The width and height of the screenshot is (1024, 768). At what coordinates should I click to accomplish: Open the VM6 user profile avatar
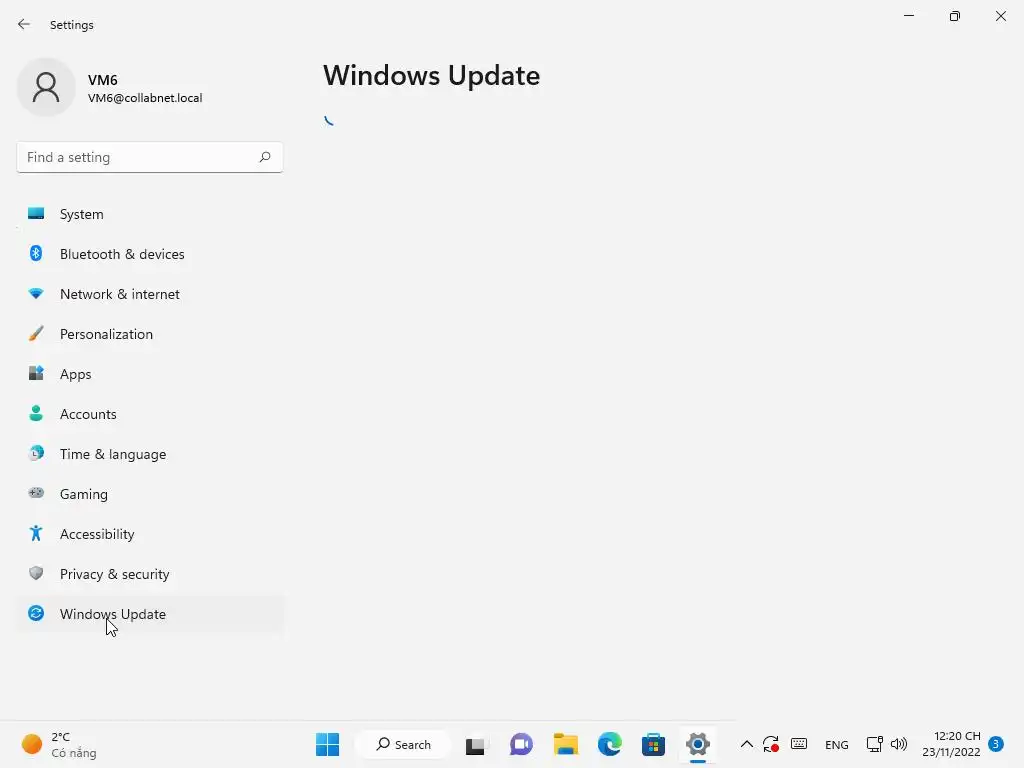46,87
